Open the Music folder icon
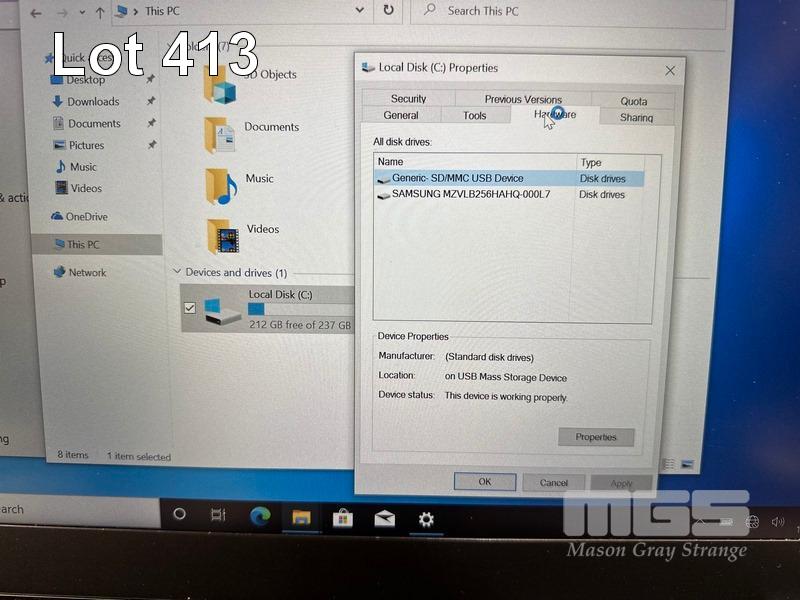 coord(220,185)
